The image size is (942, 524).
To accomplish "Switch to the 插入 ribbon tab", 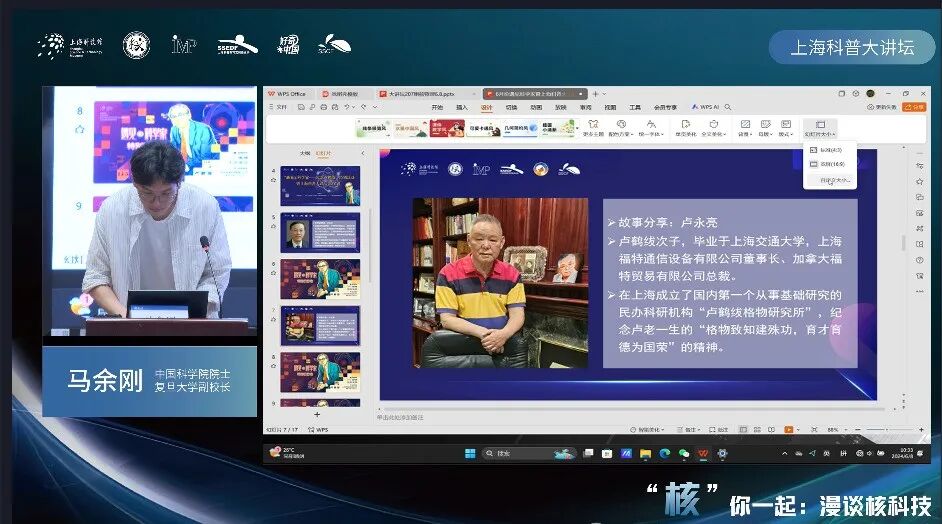I will pos(461,108).
